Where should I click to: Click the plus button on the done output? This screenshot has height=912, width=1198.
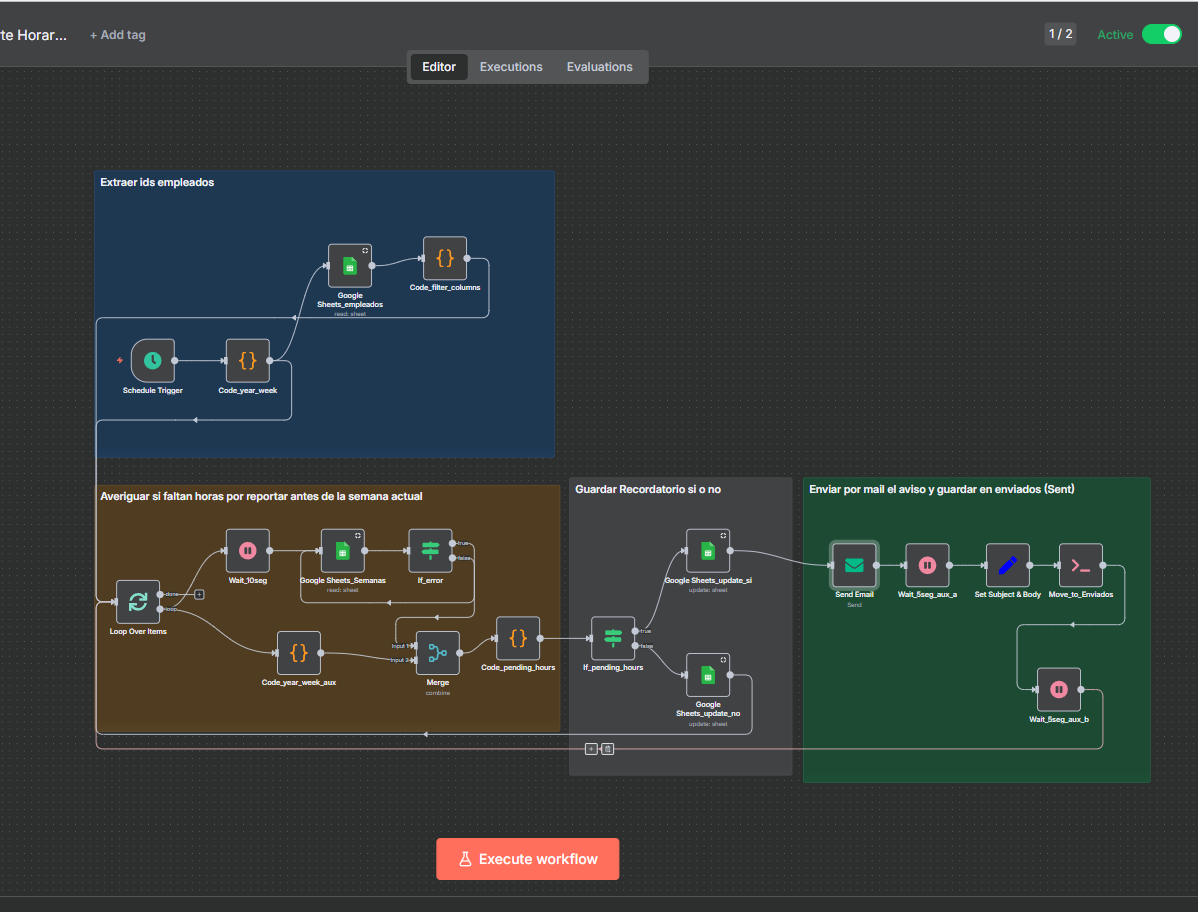tap(199, 594)
